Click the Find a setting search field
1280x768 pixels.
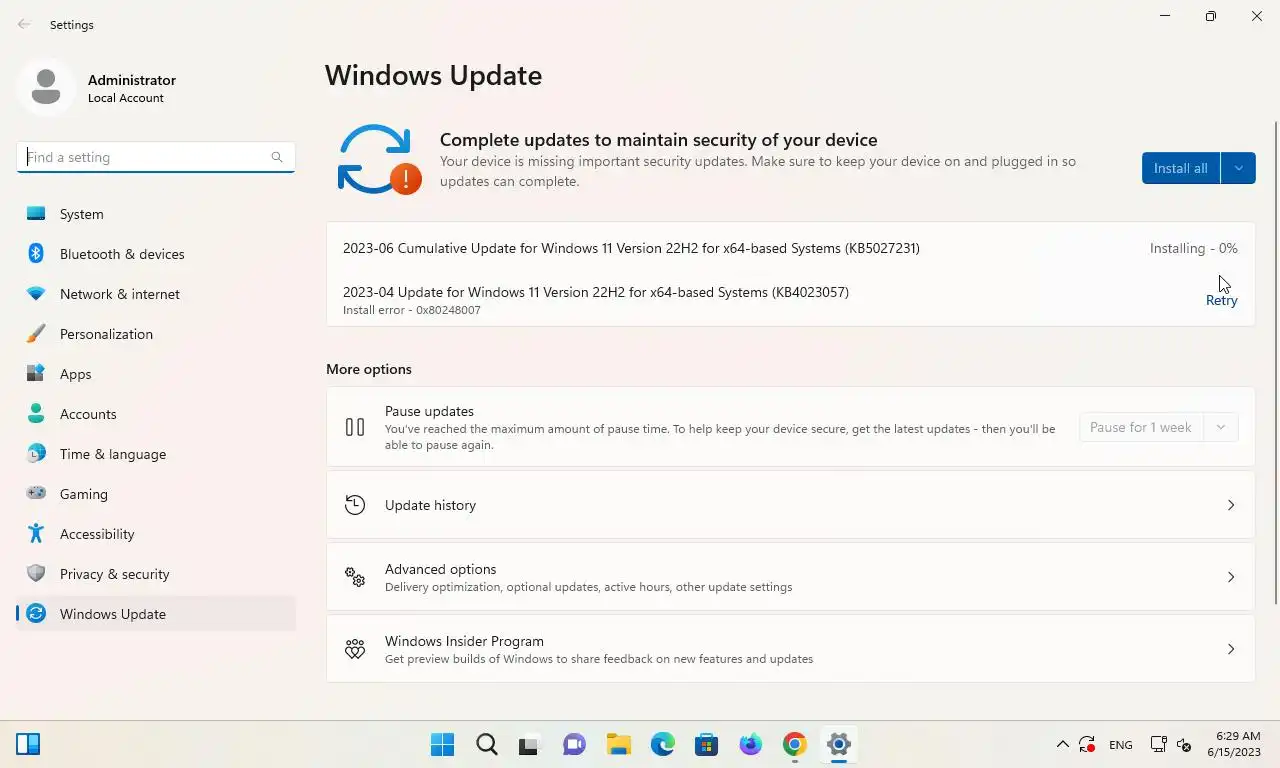(x=156, y=157)
